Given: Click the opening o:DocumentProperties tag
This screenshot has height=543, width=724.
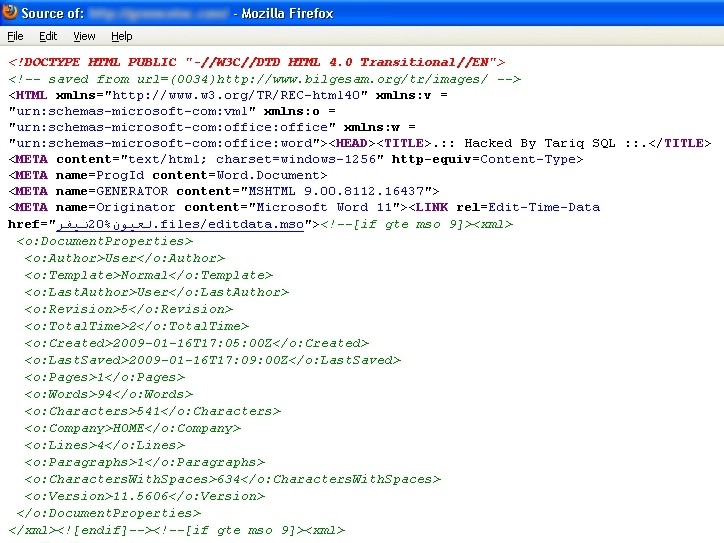Looking at the screenshot, I should pyautogui.click(x=105, y=241).
